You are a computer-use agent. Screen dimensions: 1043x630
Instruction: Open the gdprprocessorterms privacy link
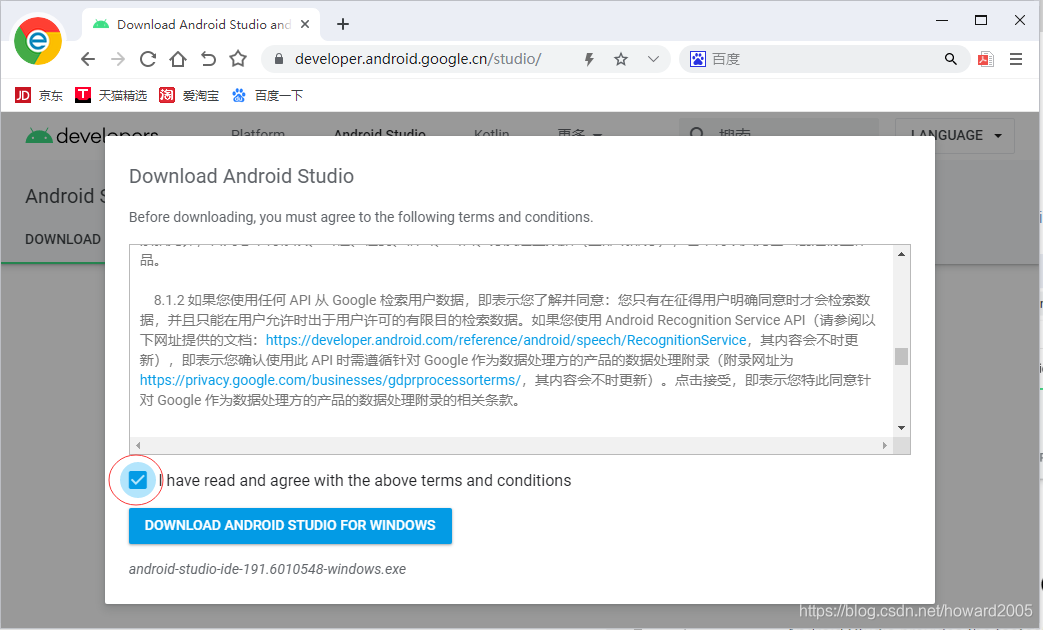point(331,380)
